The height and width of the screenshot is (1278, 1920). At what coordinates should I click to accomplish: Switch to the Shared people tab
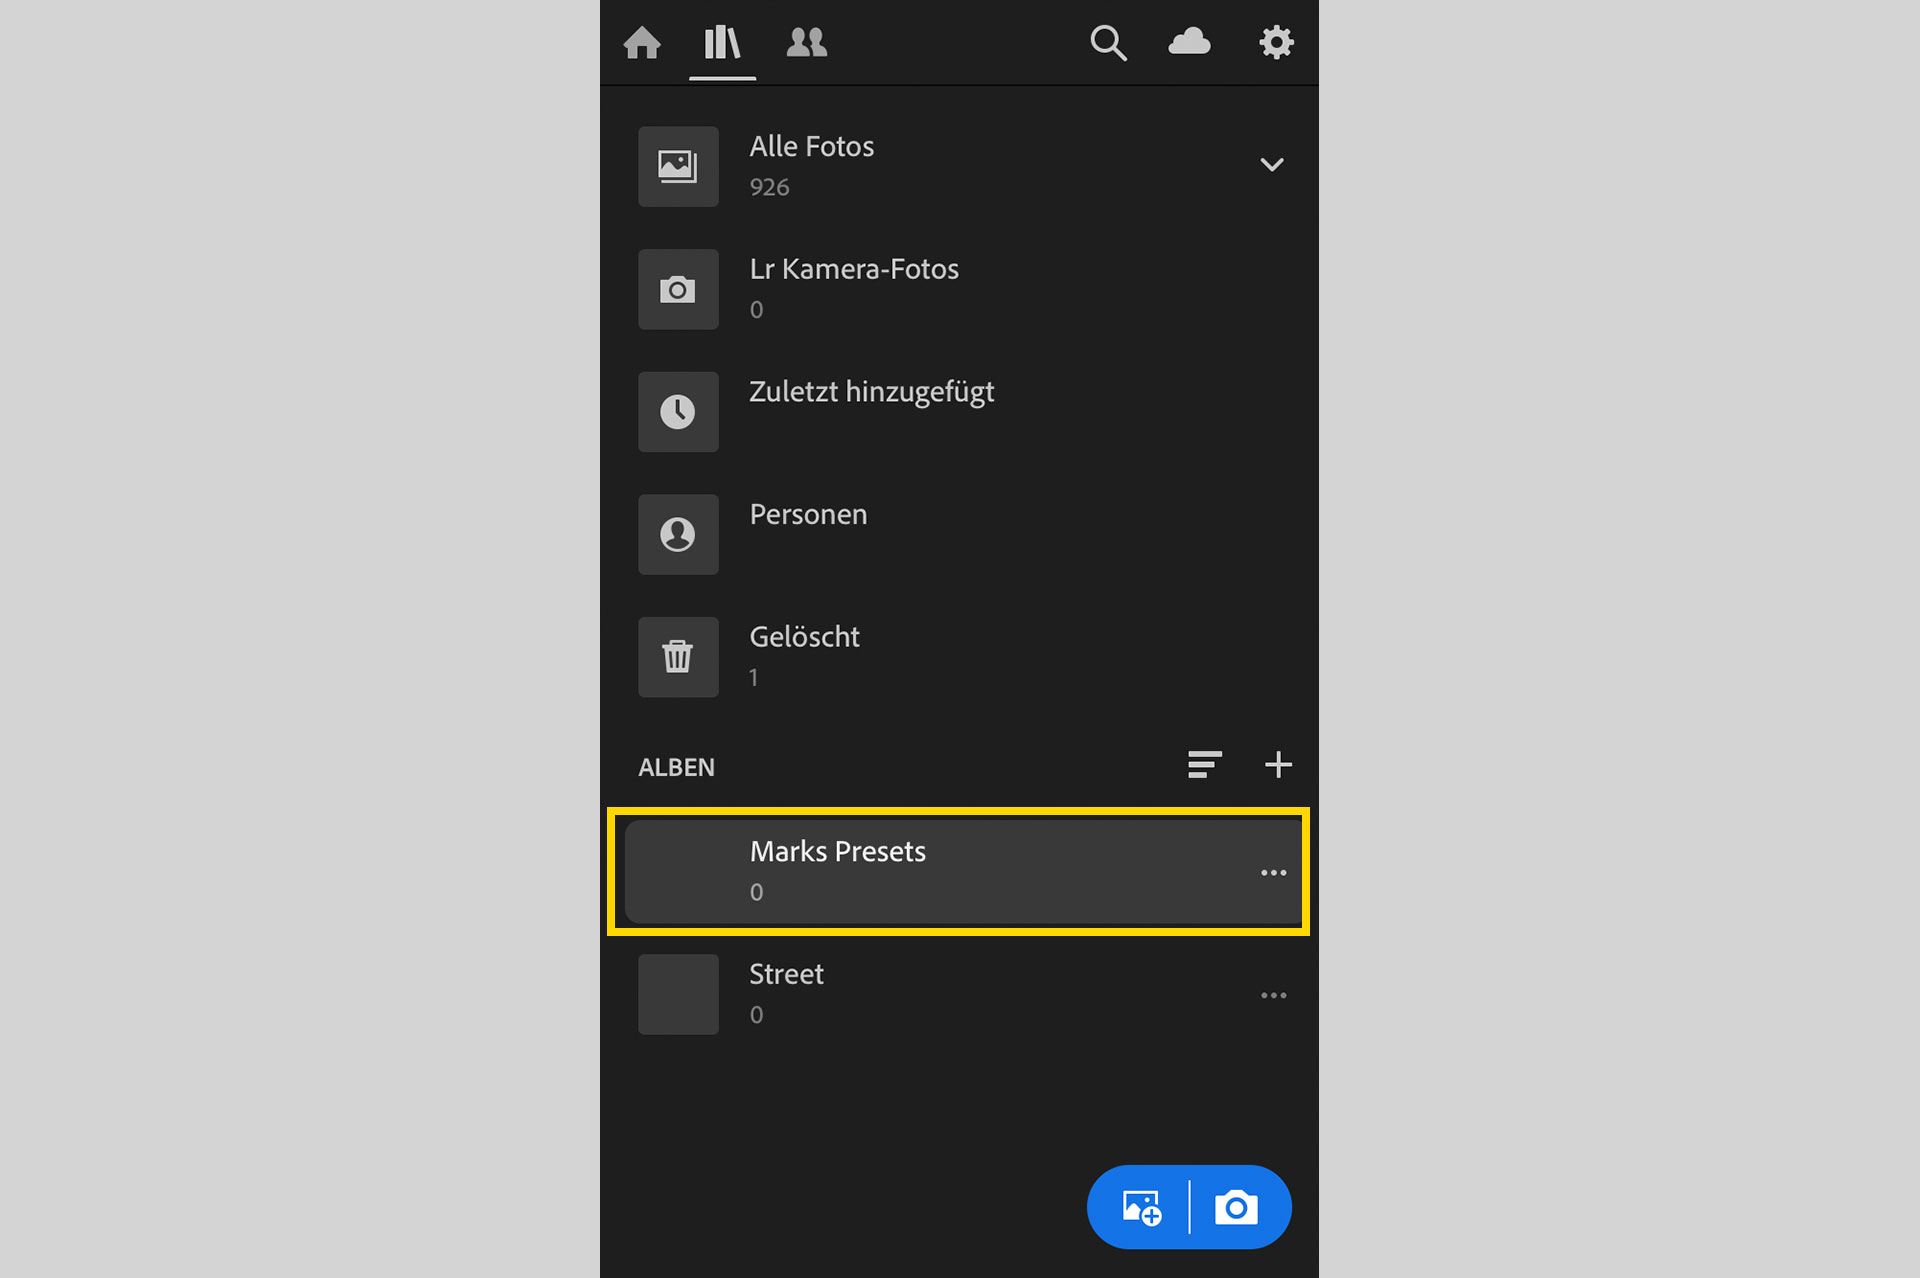(806, 43)
